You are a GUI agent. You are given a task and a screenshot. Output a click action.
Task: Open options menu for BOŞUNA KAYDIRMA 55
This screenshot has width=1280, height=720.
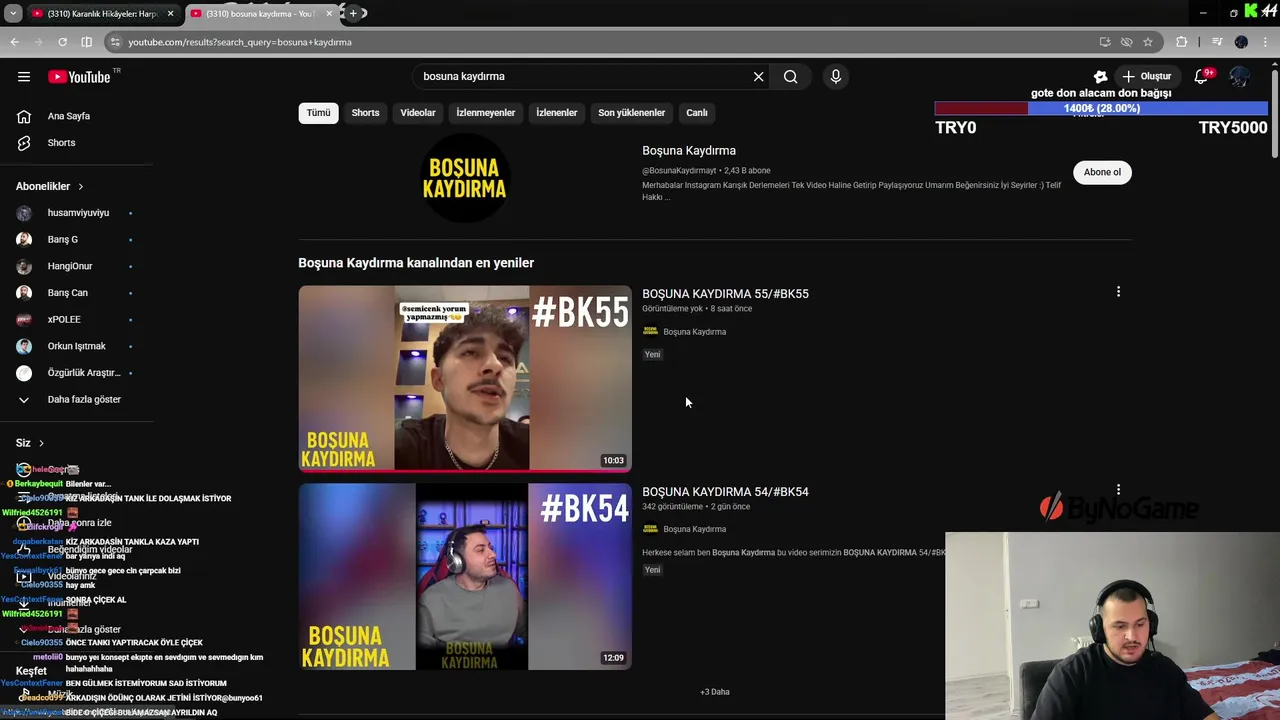1118,292
